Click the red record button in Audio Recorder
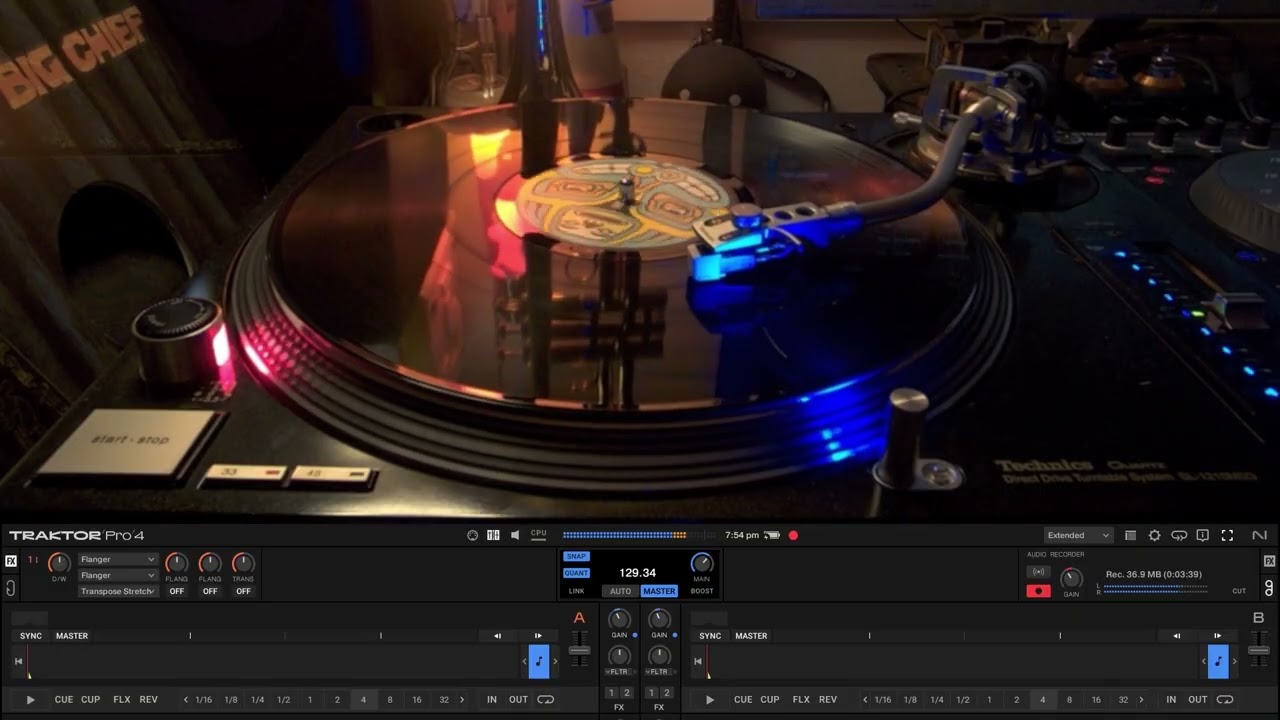The height and width of the screenshot is (720, 1280). tap(1038, 591)
